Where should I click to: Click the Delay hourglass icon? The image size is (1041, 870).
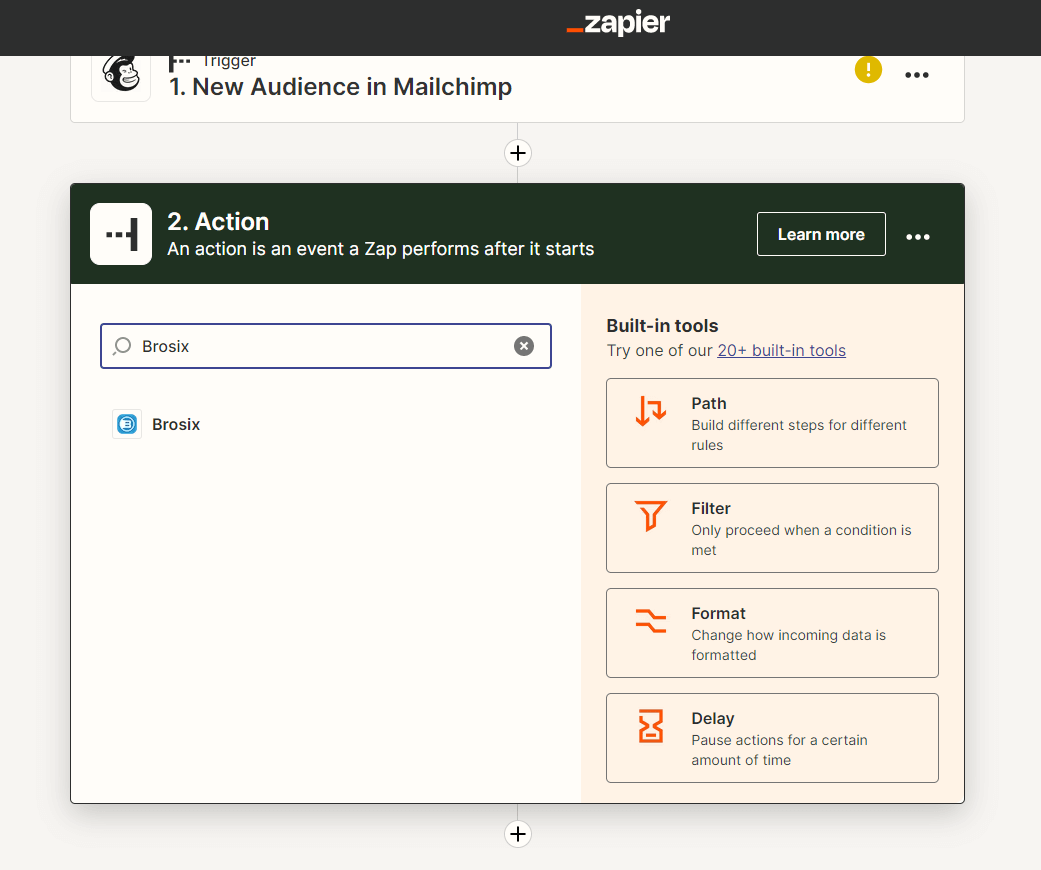pos(651,726)
